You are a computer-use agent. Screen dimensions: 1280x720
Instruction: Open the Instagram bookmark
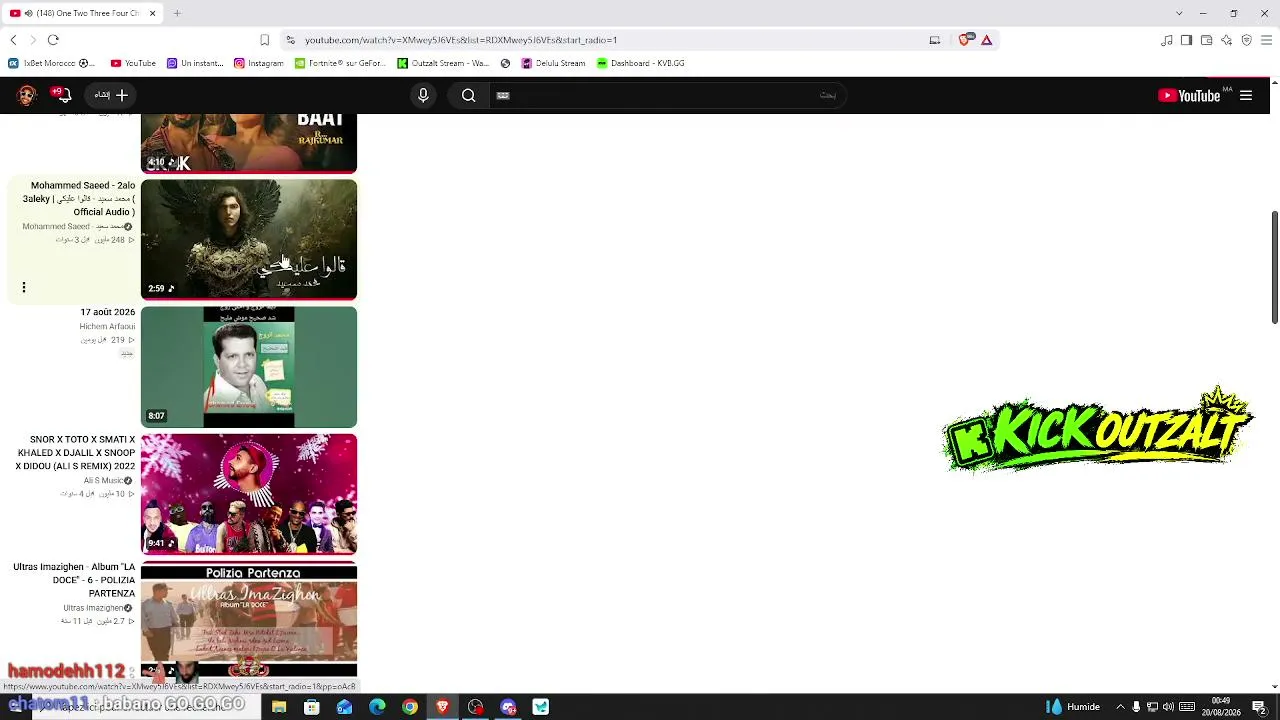pyautogui.click(x=258, y=63)
